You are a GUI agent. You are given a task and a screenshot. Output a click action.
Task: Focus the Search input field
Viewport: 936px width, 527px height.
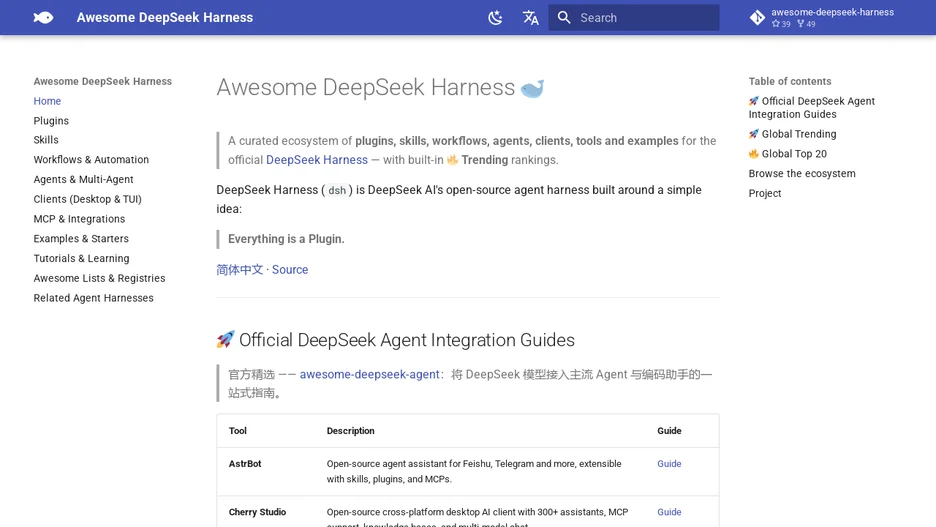pyautogui.click(x=634, y=17)
